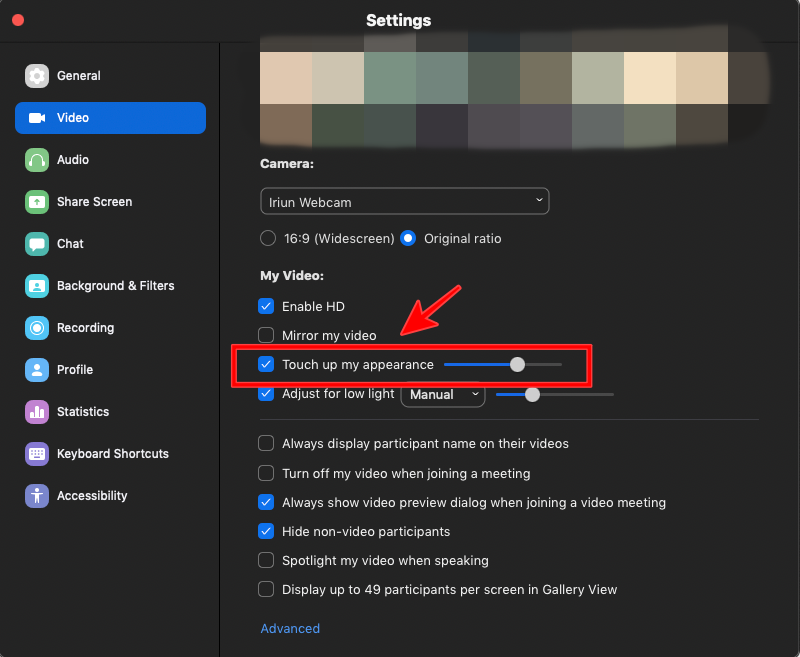Toggle Touch up my appearance checkbox
The width and height of the screenshot is (800, 657).
266,364
